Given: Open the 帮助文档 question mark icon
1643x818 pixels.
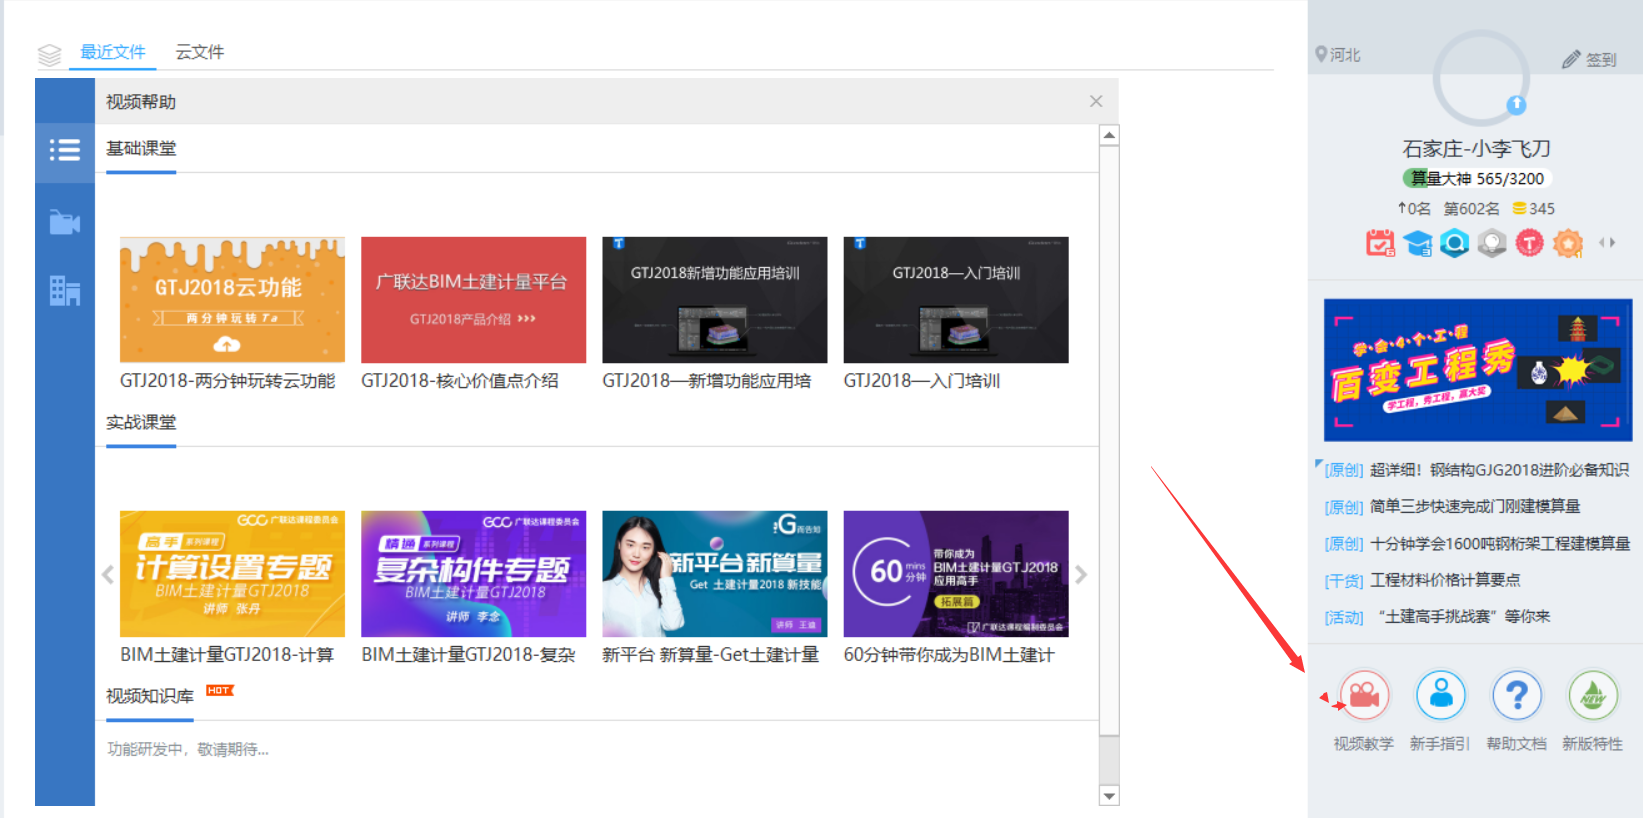Looking at the screenshot, I should 1517,695.
